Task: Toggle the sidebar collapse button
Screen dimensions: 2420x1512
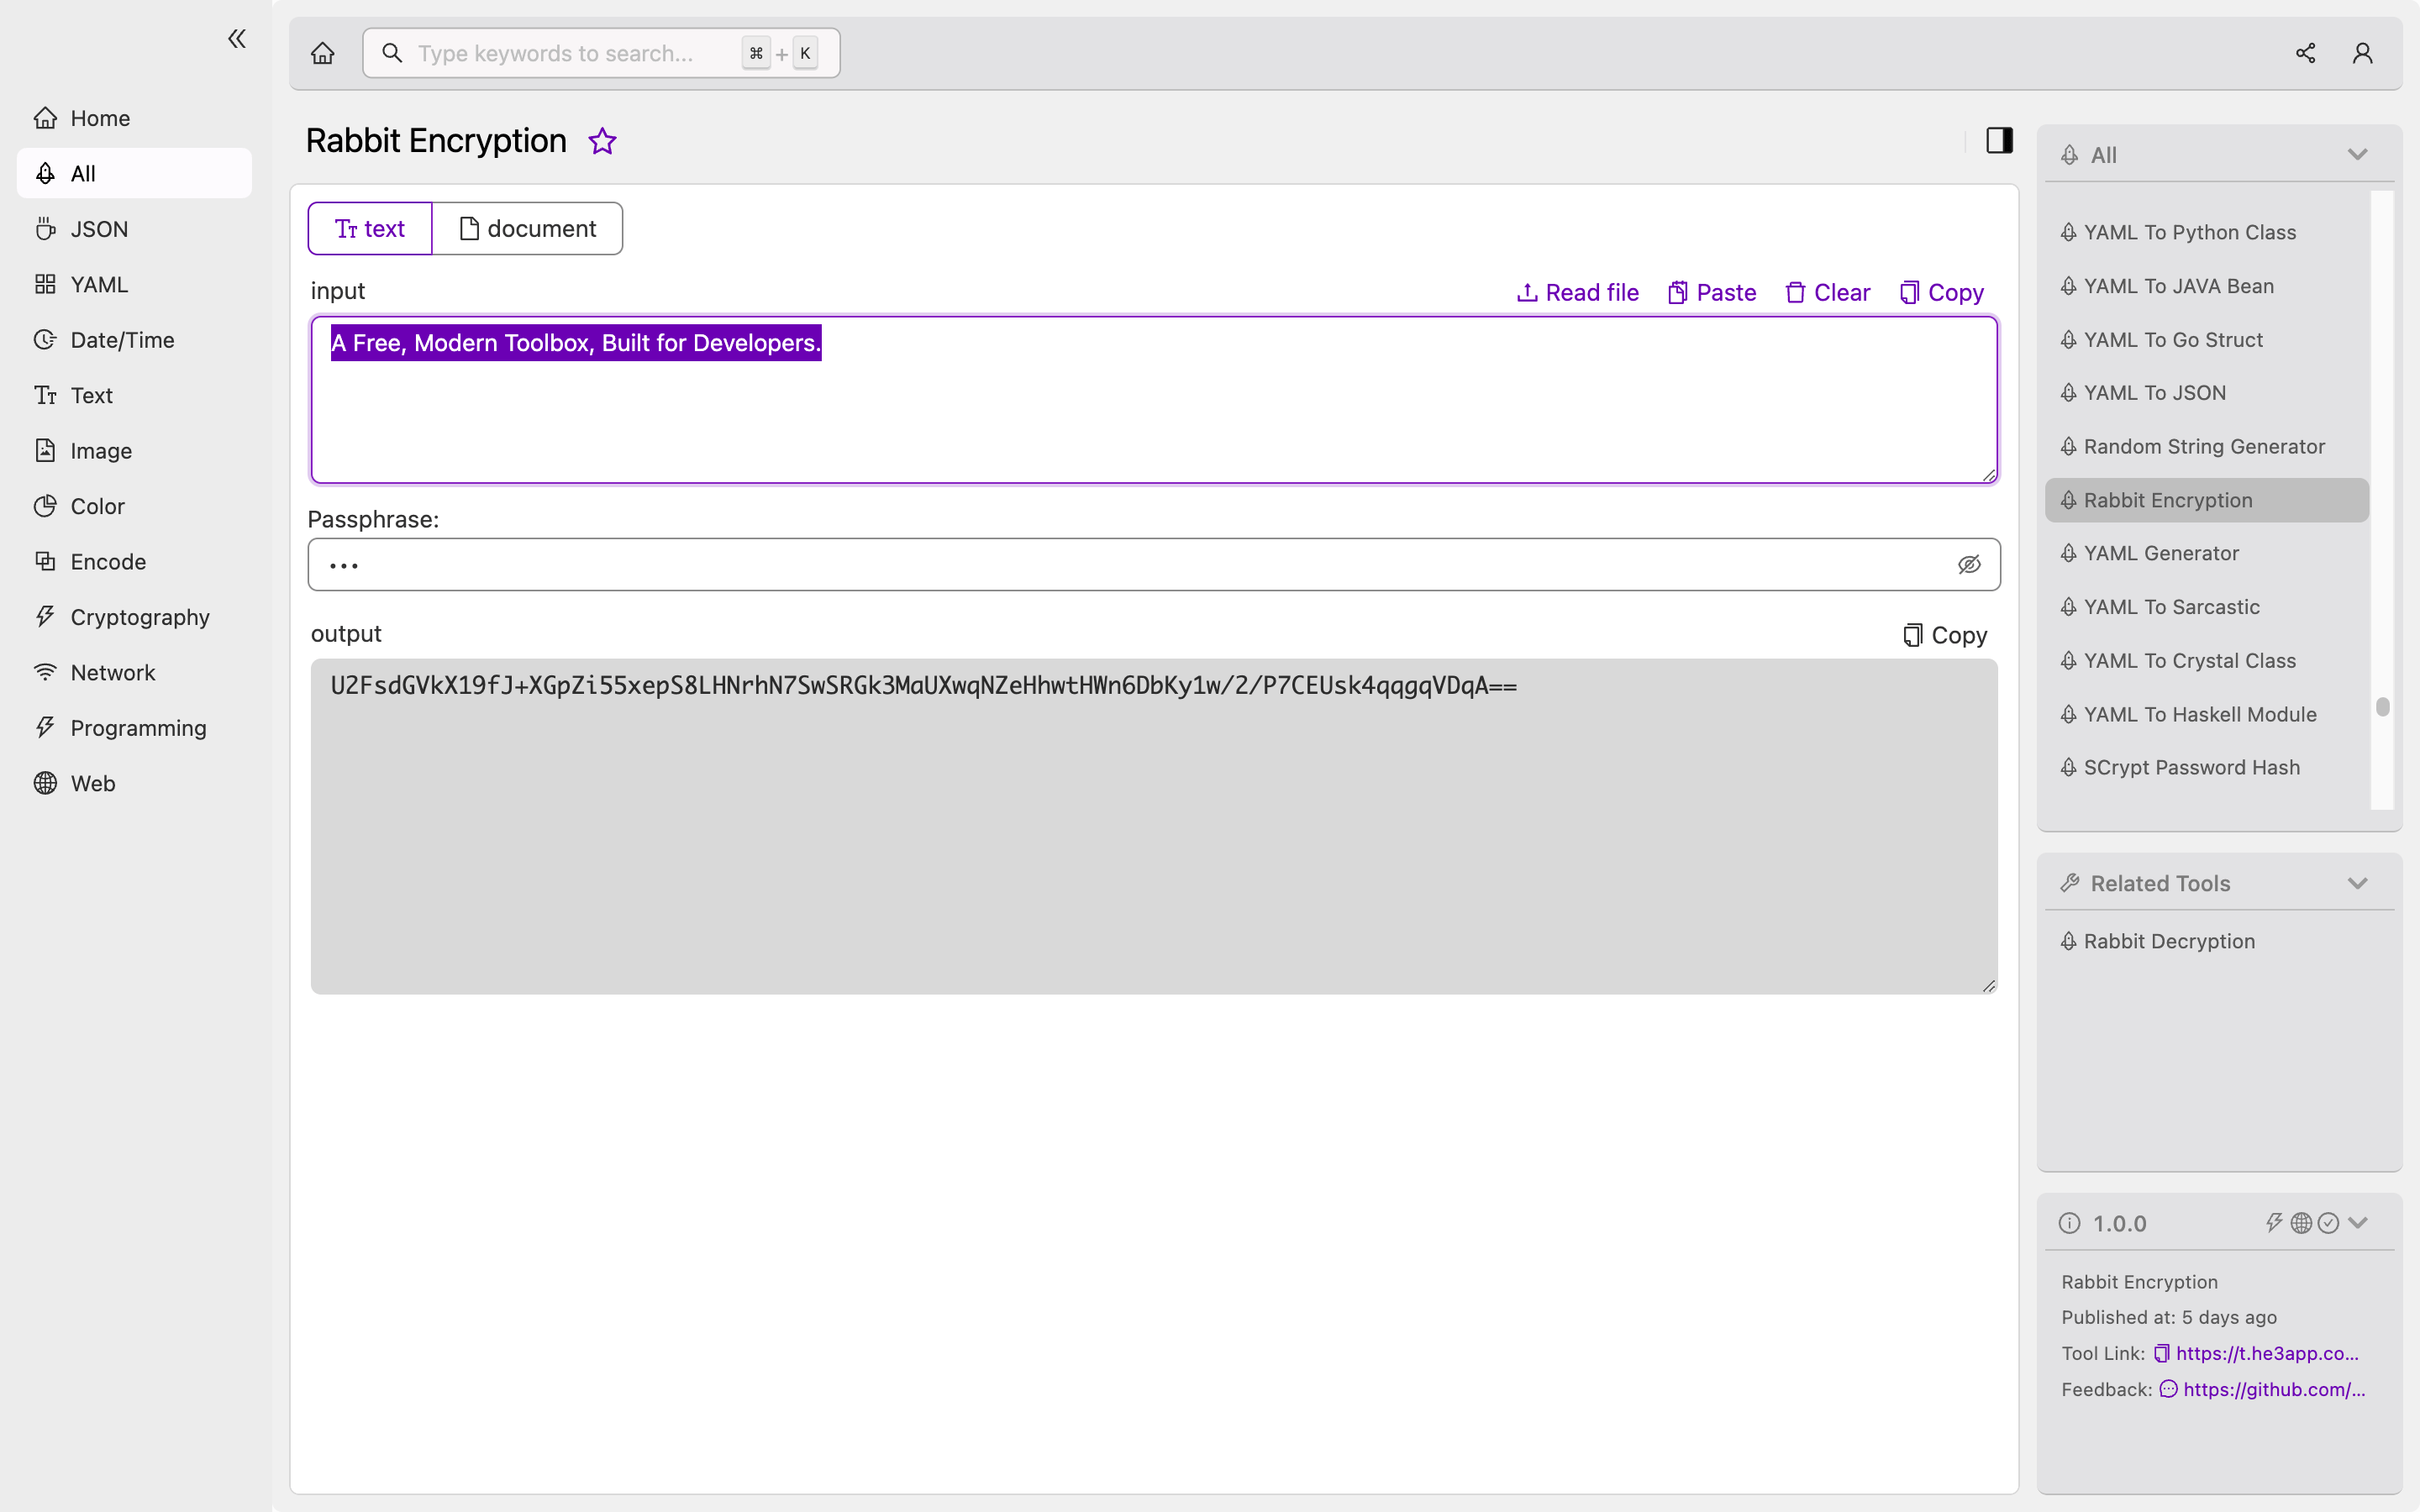Action: [237, 39]
